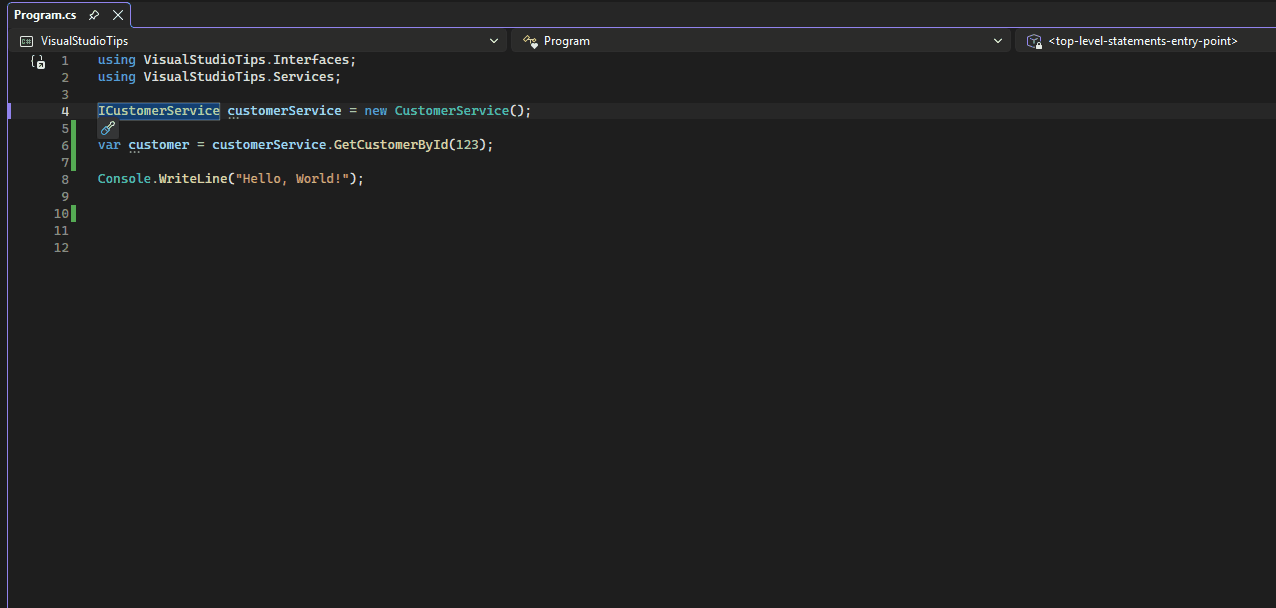Click the customer variable on line 6
This screenshot has height=608, width=1276.
click(x=158, y=145)
